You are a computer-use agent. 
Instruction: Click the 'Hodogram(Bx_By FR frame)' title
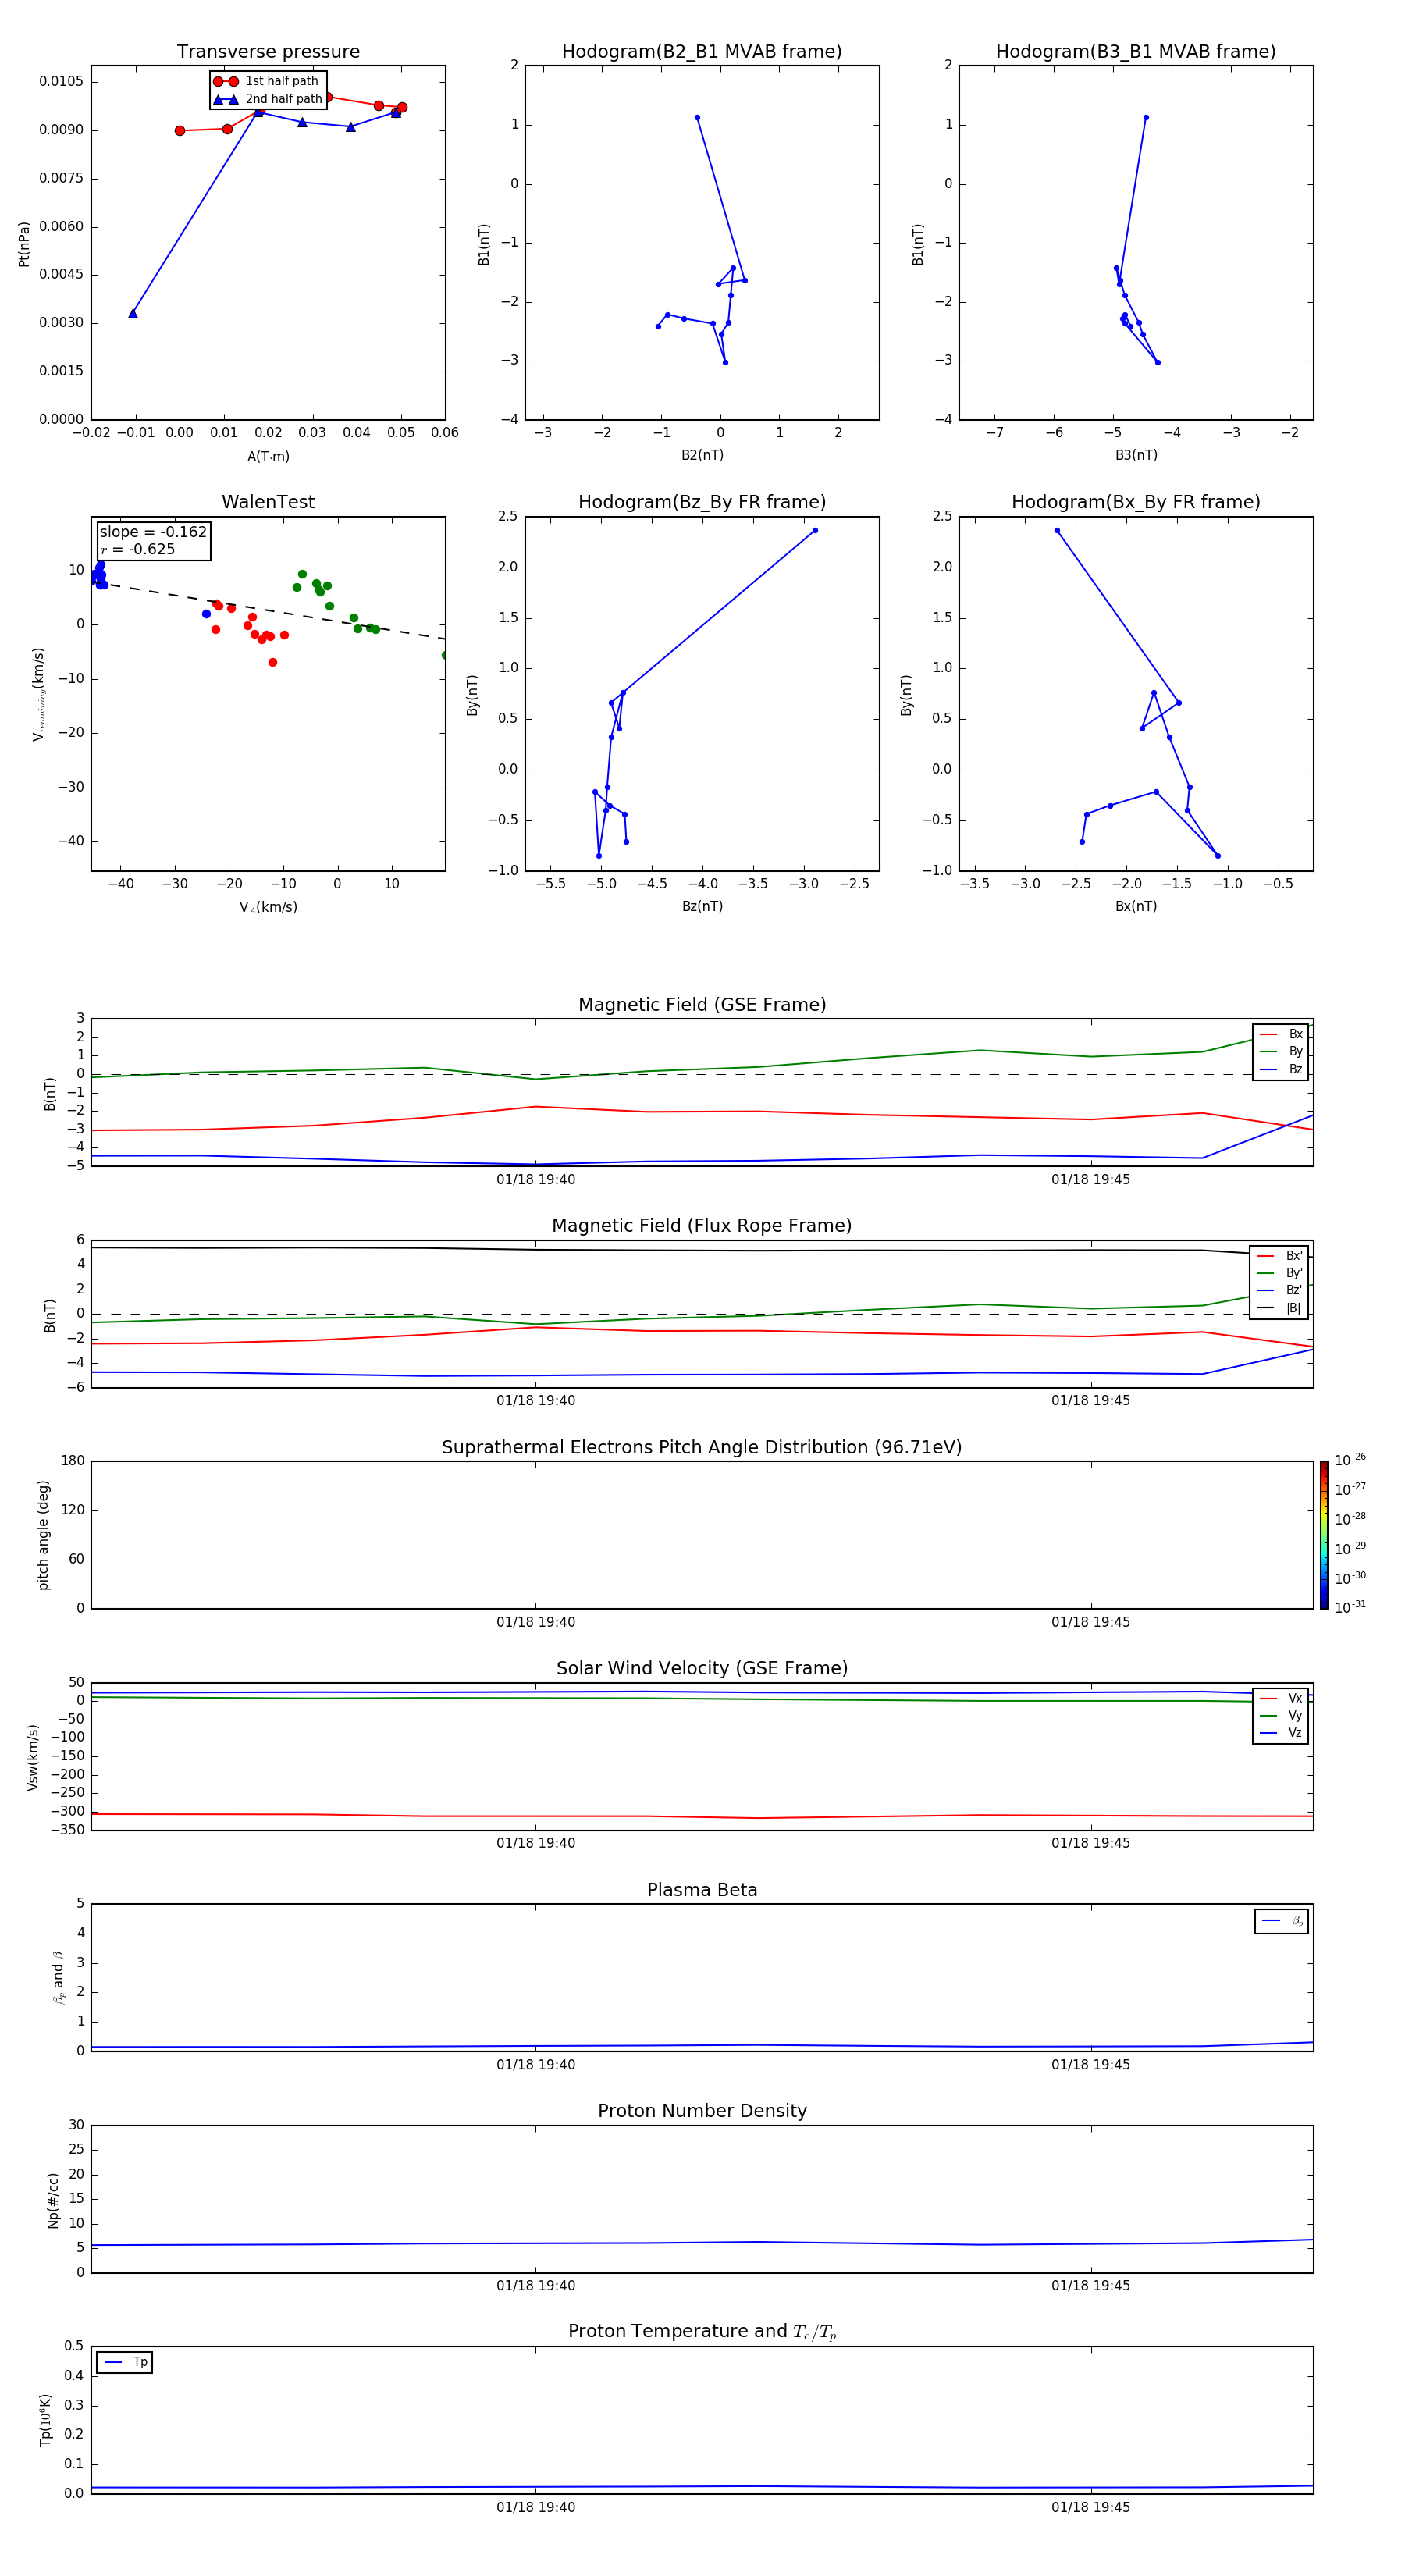pyautogui.click(x=1136, y=502)
